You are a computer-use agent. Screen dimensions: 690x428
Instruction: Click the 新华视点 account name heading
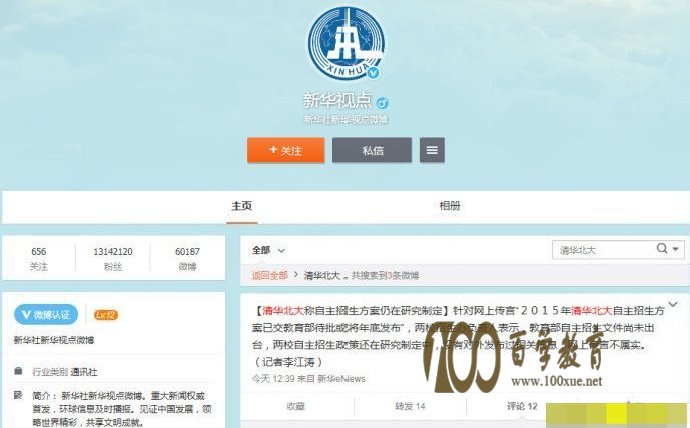[338, 101]
